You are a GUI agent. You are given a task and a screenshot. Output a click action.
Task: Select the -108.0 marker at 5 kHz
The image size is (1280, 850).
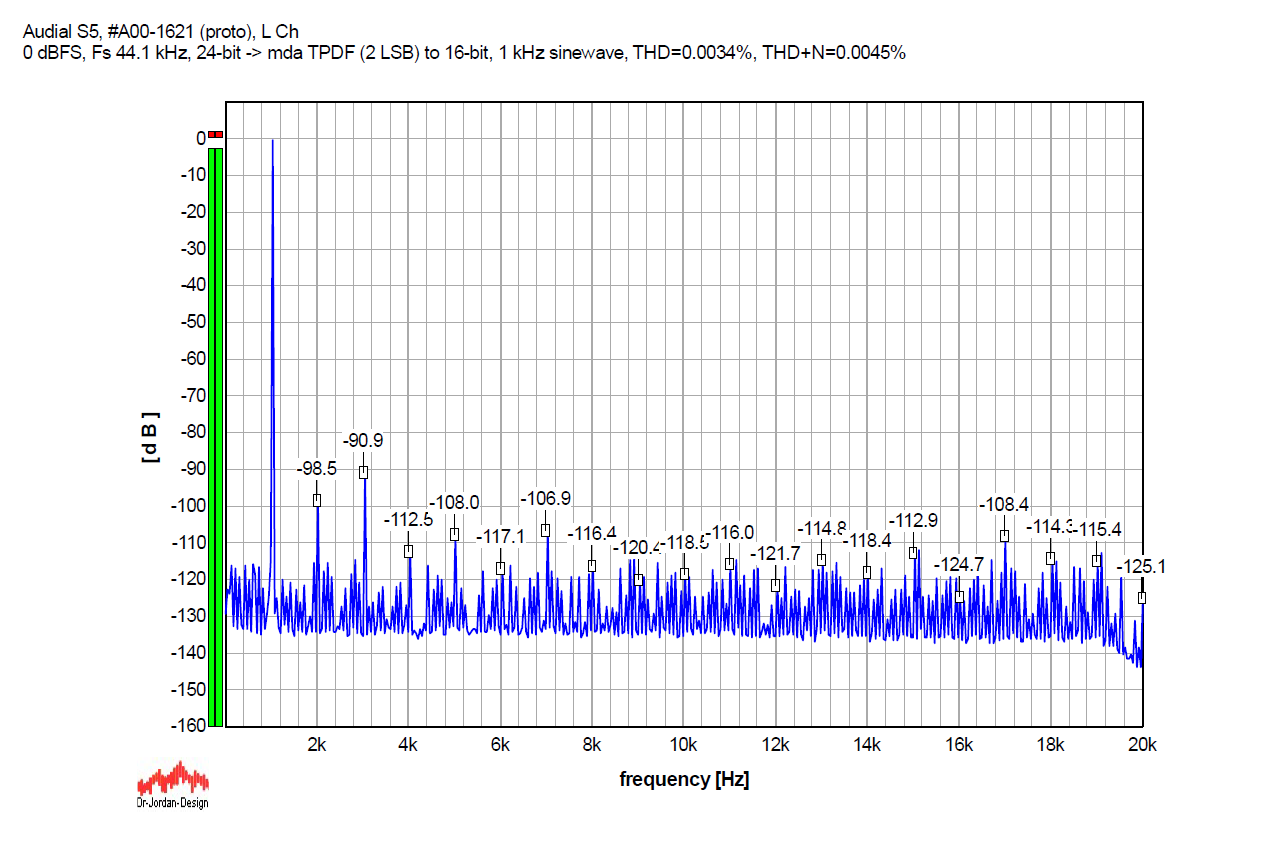click(454, 534)
